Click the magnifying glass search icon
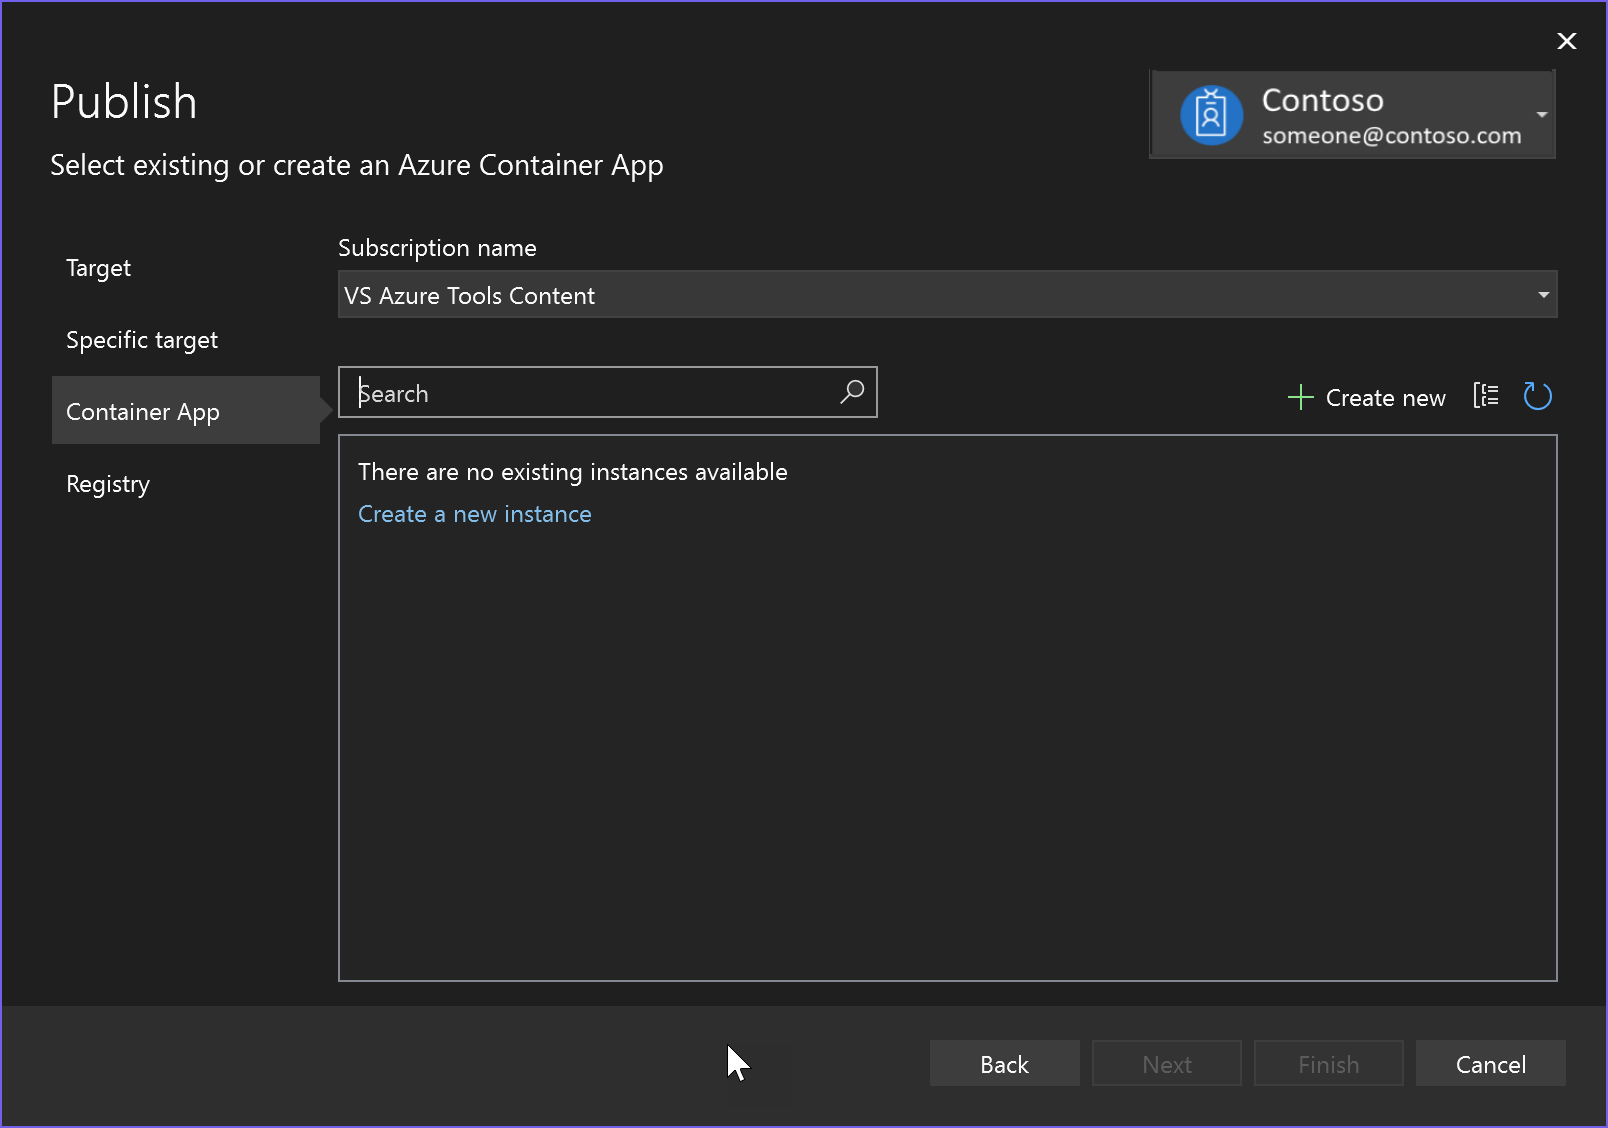Image resolution: width=1608 pixels, height=1128 pixels. click(x=851, y=392)
